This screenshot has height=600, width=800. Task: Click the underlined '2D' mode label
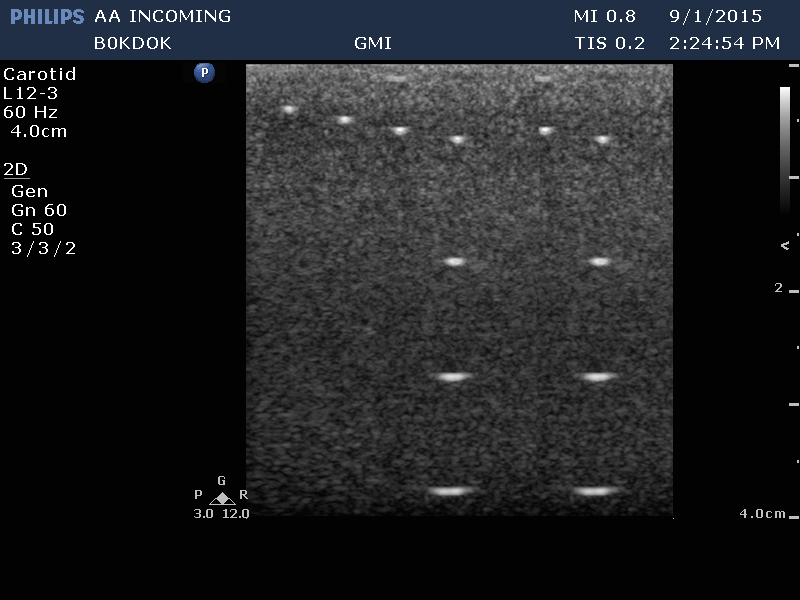tap(16, 169)
